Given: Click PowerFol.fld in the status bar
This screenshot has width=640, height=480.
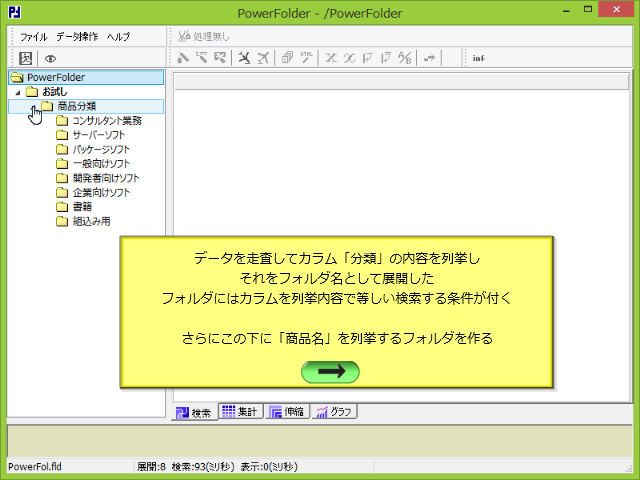Looking at the screenshot, I should pyautogui.click(x=35, y=467).
